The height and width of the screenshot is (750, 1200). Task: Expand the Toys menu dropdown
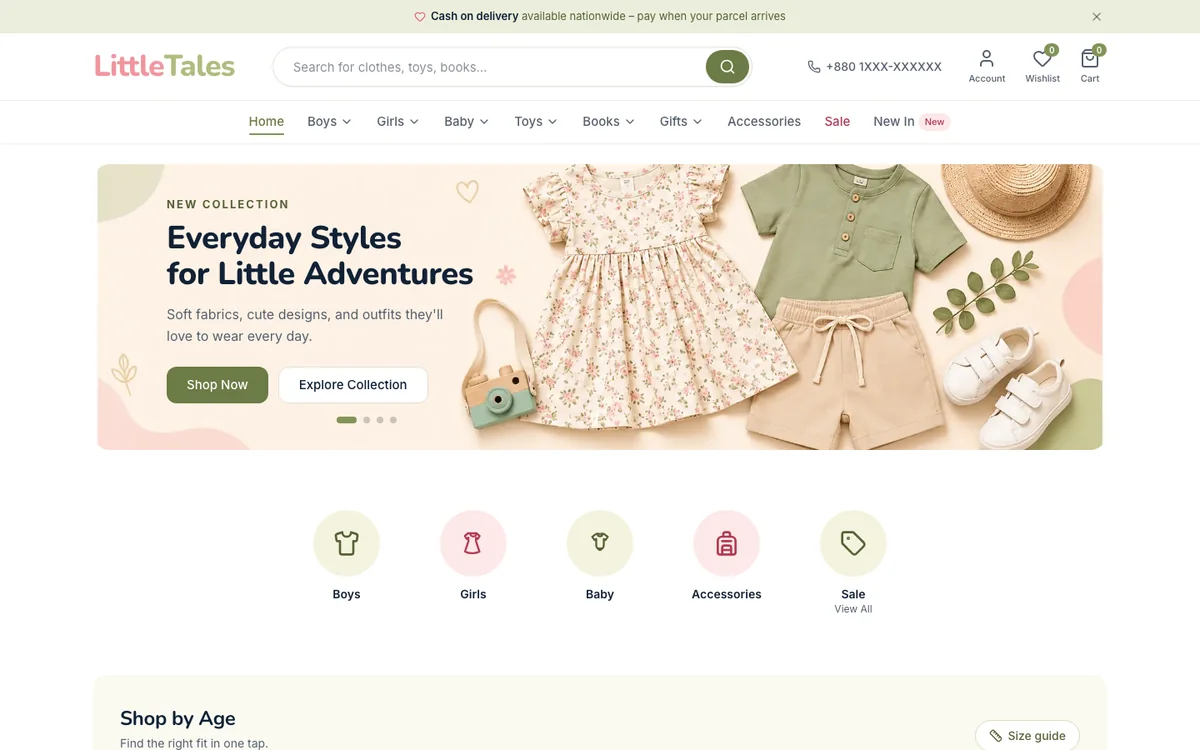tap(536, 121)
